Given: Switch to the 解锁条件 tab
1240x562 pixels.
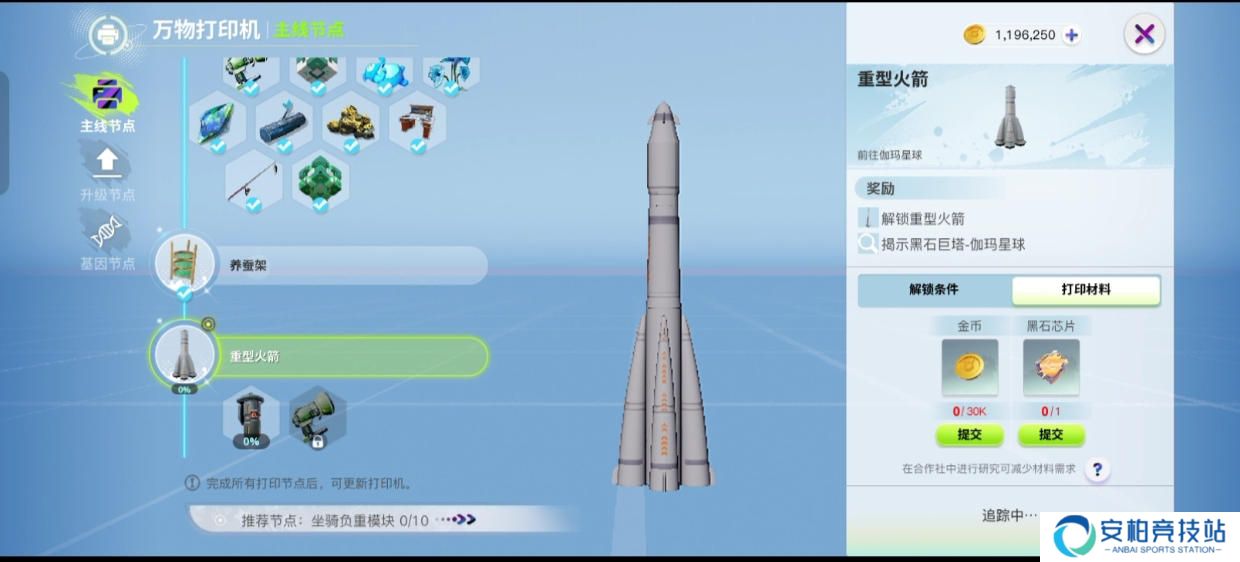Looking at the screenshot, I should click(x=933, y=290).
